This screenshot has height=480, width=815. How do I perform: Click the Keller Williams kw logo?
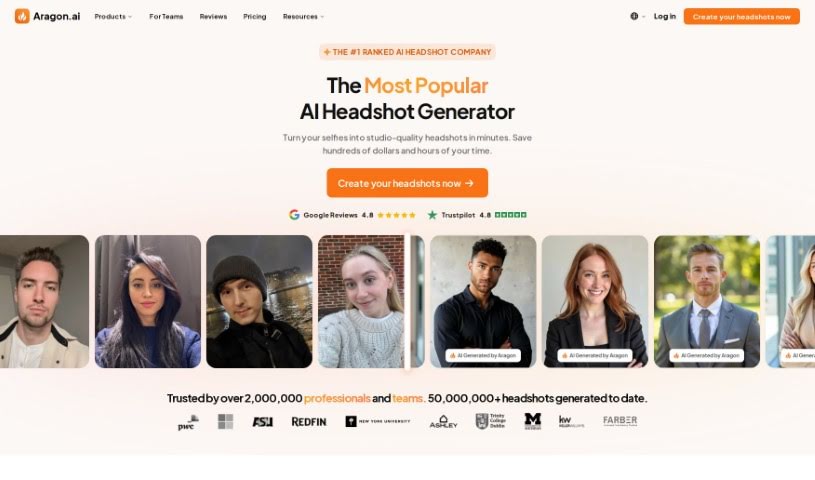[x=571, y=421]
